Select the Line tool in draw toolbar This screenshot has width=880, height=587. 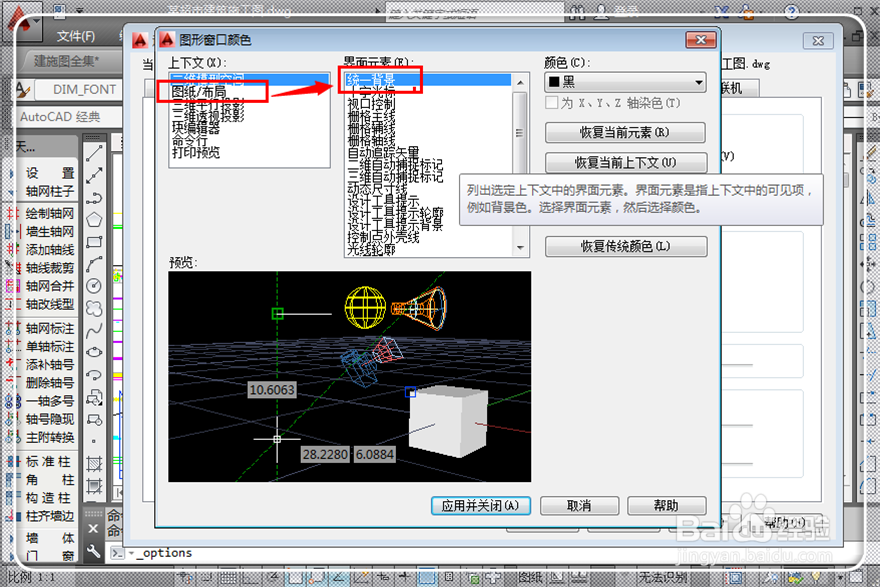pos(94,153)
